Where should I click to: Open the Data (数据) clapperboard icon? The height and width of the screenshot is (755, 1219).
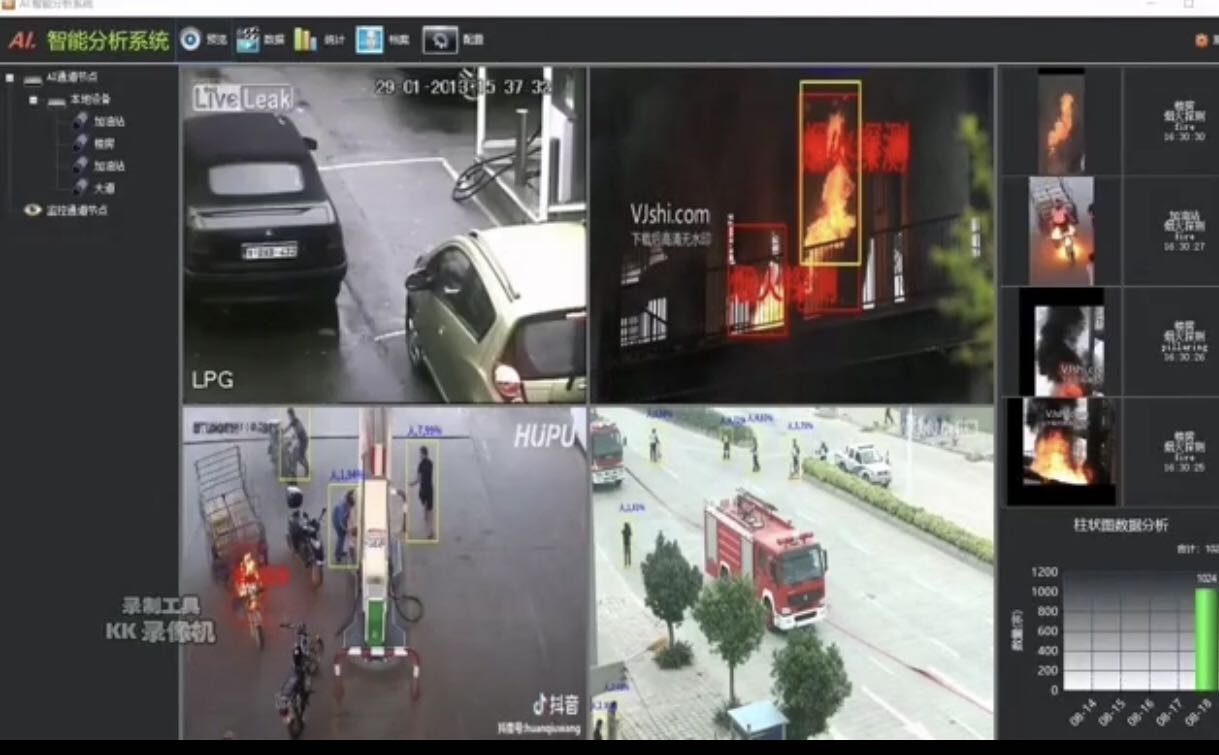tap(247, 40)
